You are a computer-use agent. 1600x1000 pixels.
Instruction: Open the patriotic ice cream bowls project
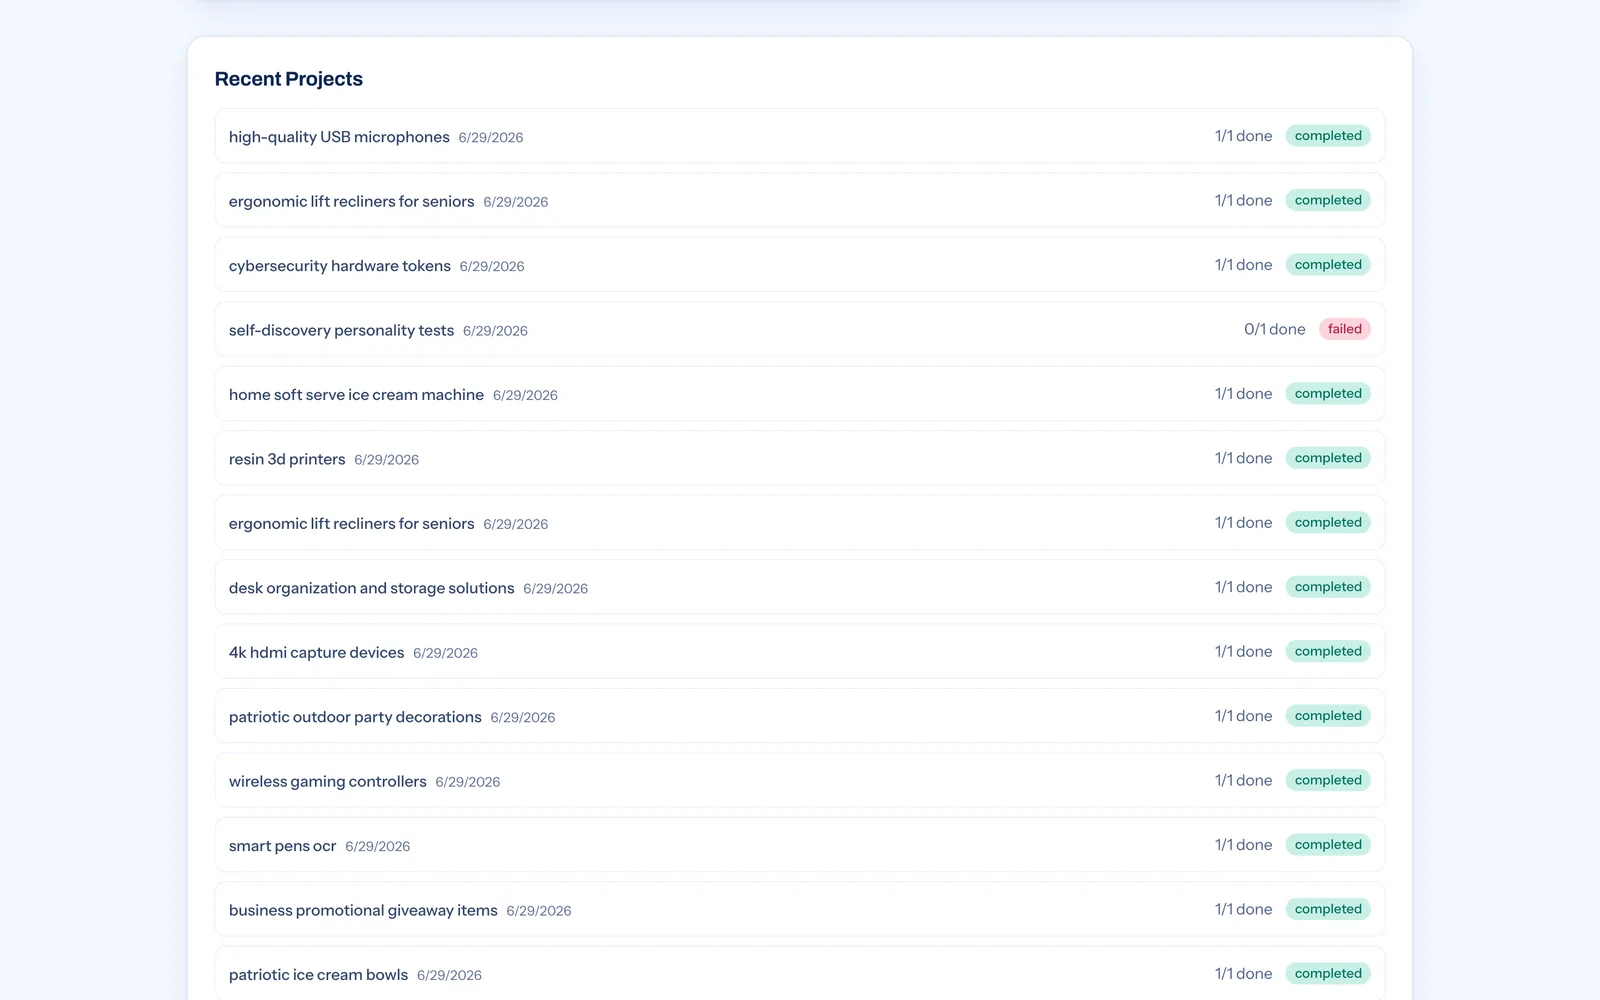(799, 973)
